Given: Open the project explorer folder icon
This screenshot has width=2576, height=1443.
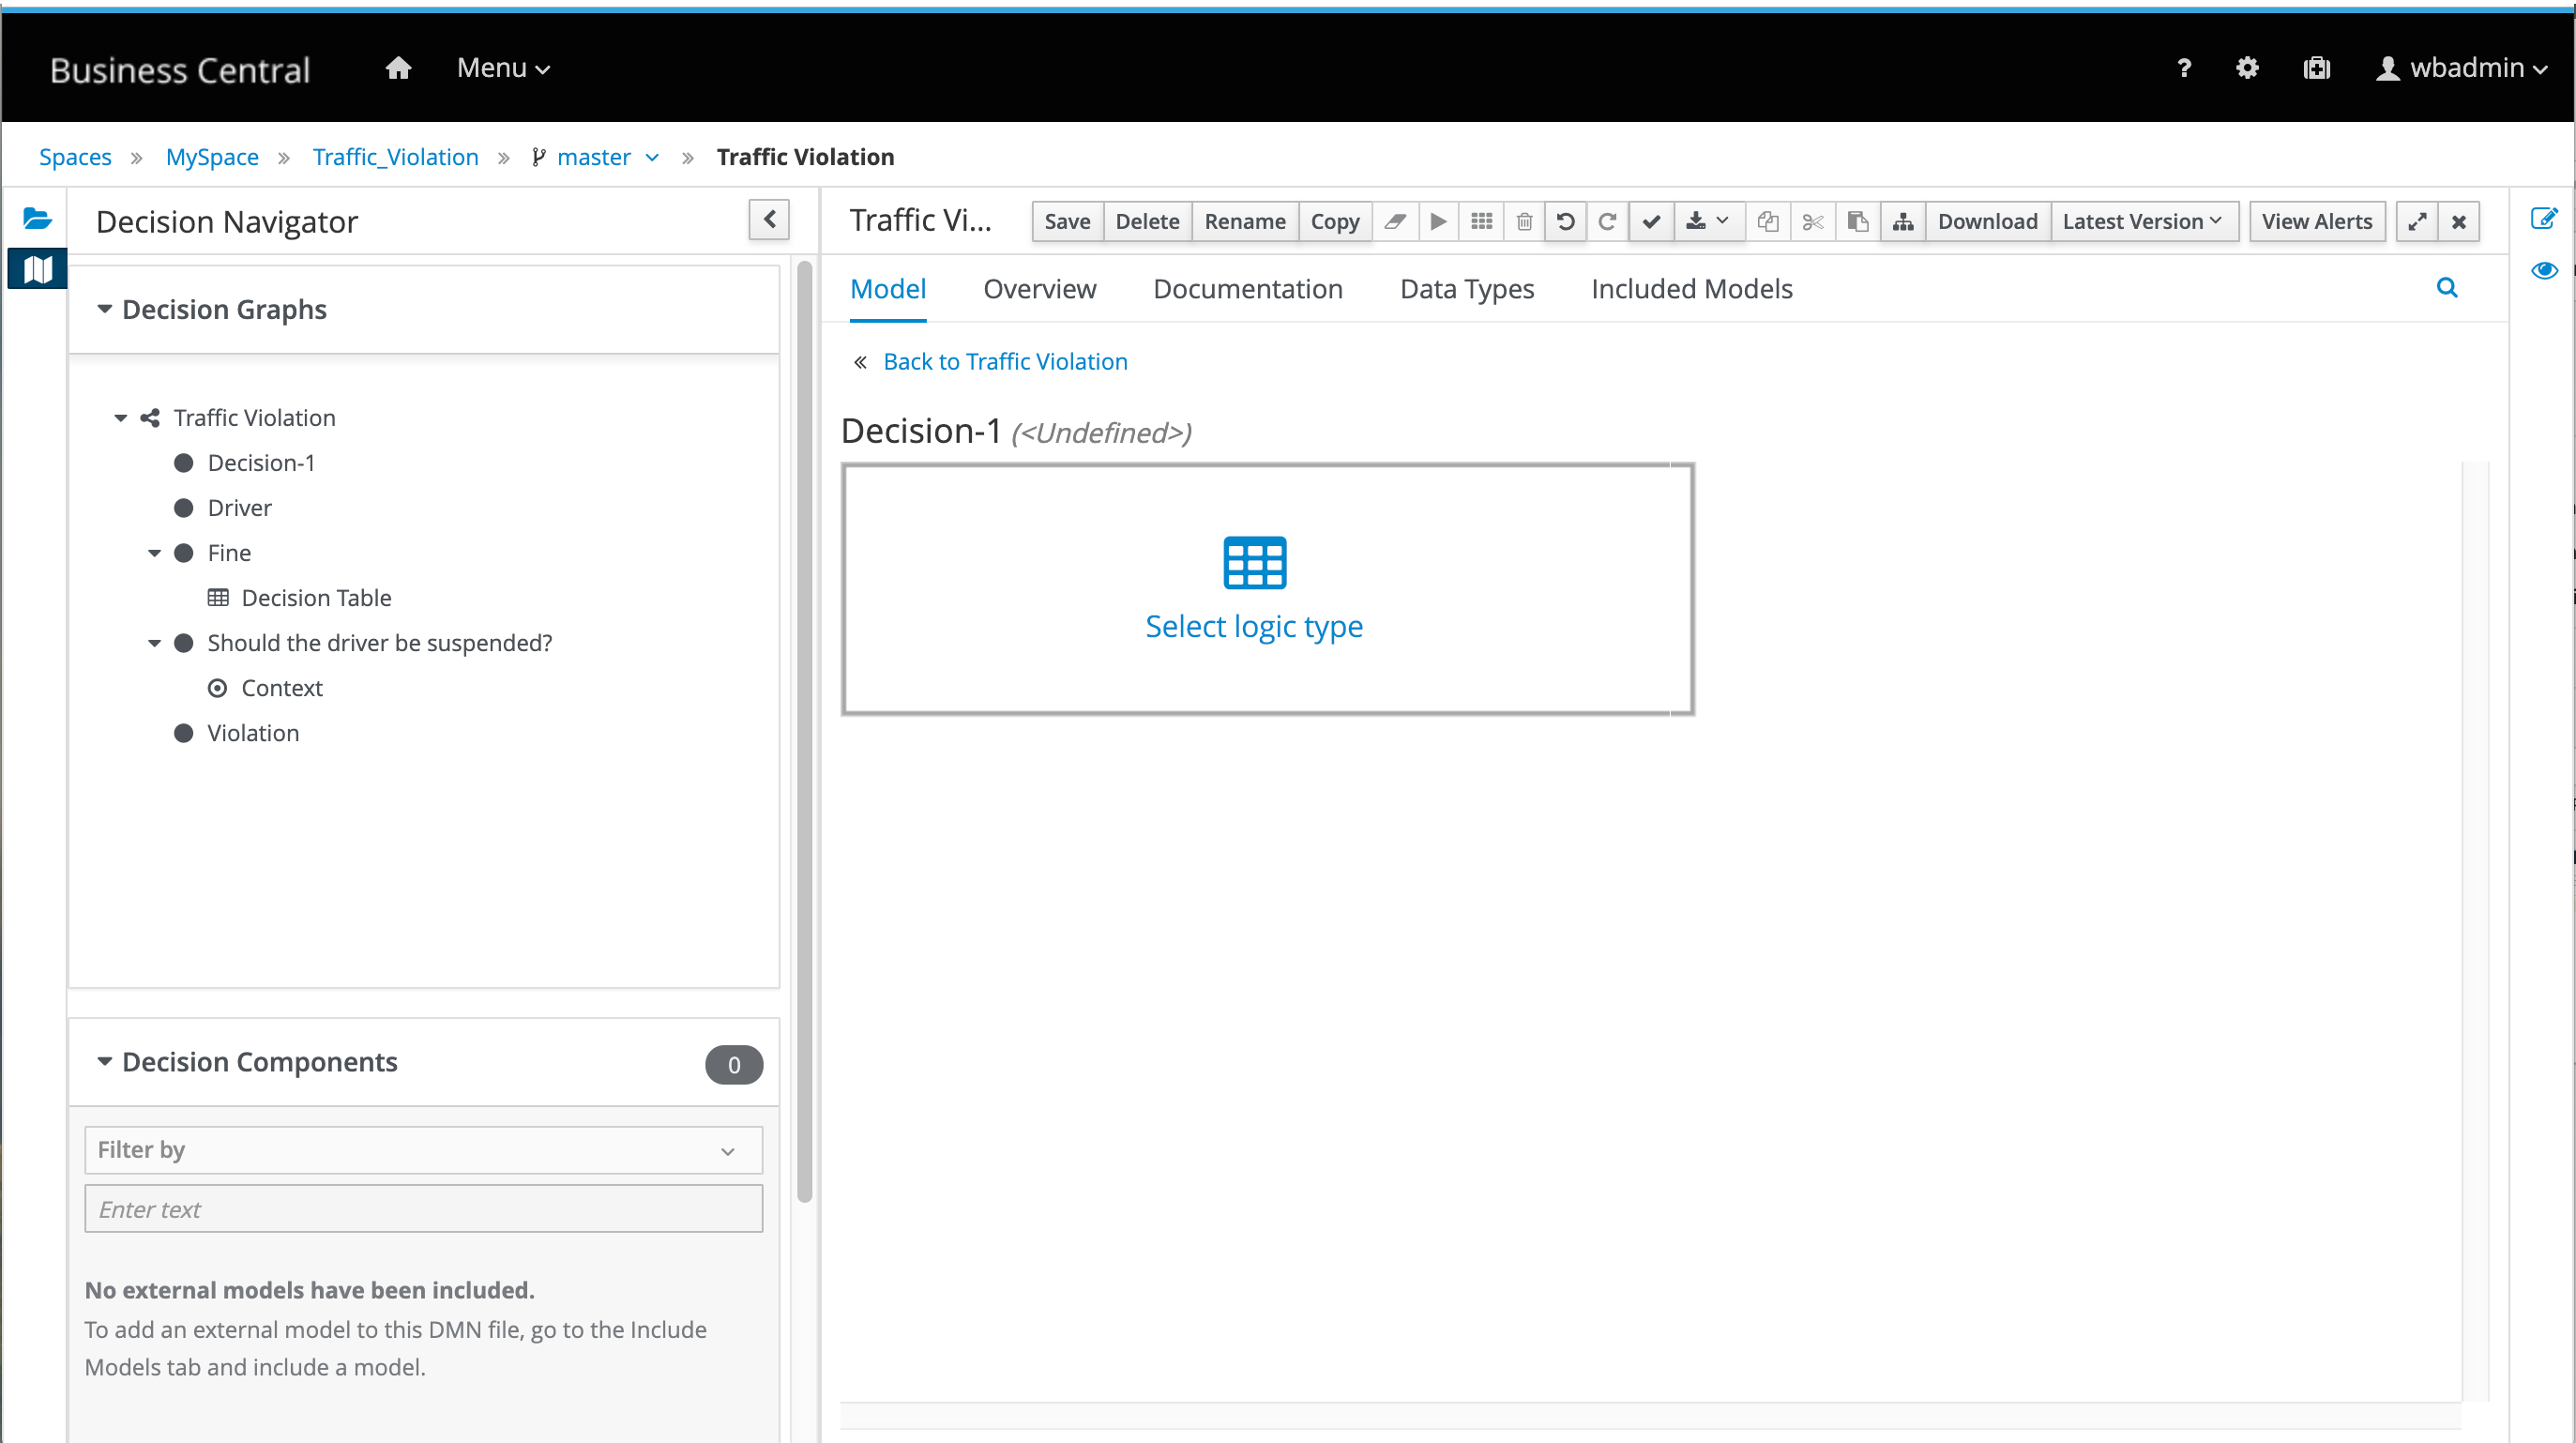Looking at the screenshot, I should (37, 219).
